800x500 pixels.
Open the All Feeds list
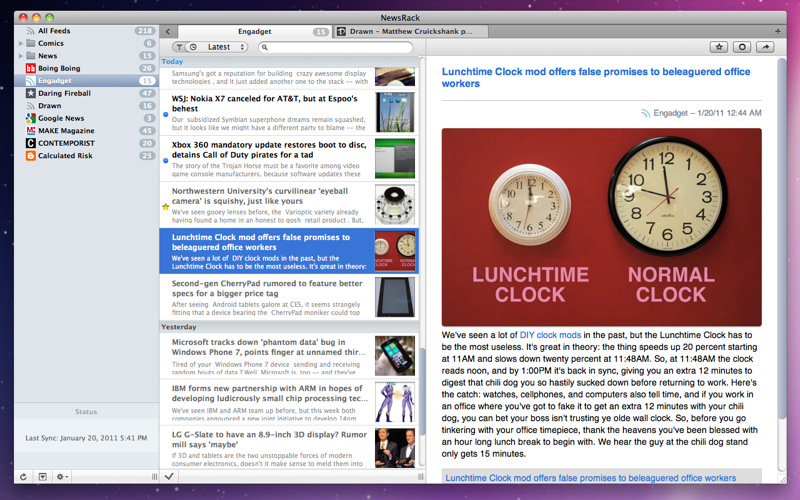coord(86,31)
